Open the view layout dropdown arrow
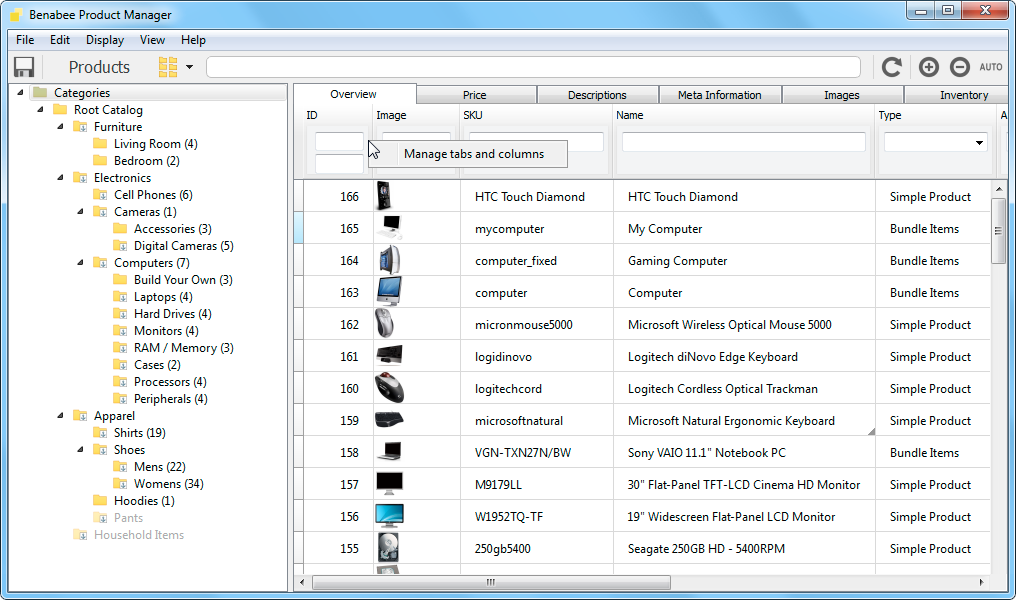1016x600 pixels. 189,67
